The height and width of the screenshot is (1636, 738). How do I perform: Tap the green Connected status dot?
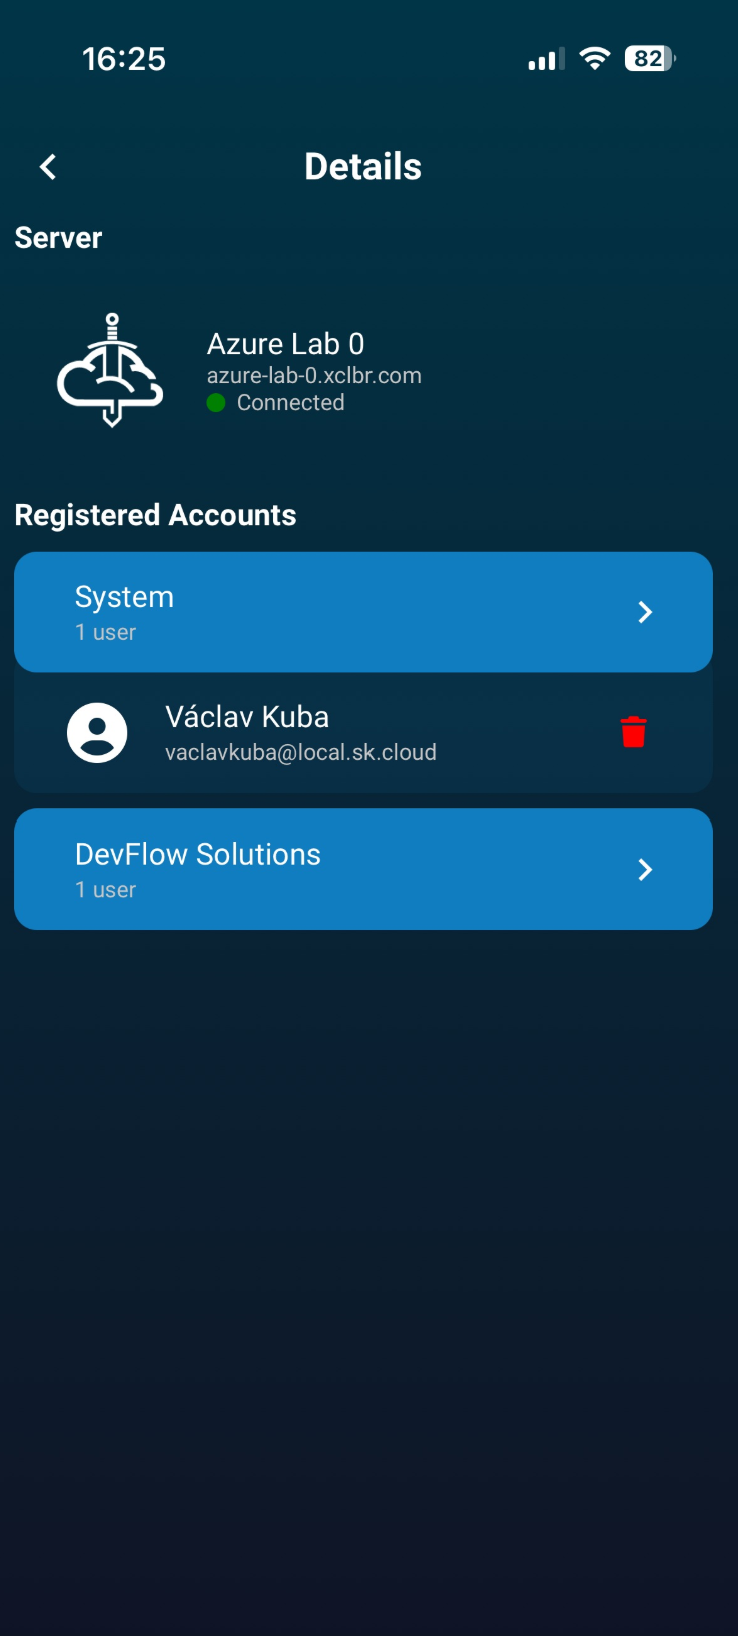tap(216, 403)
